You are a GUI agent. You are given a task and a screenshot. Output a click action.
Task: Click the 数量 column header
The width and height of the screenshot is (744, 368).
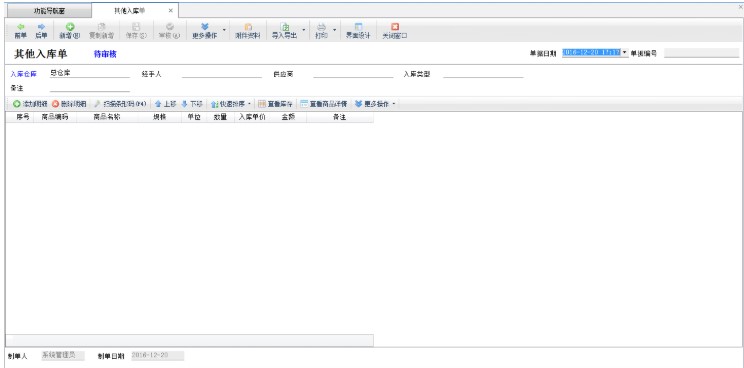click(221, 117)
